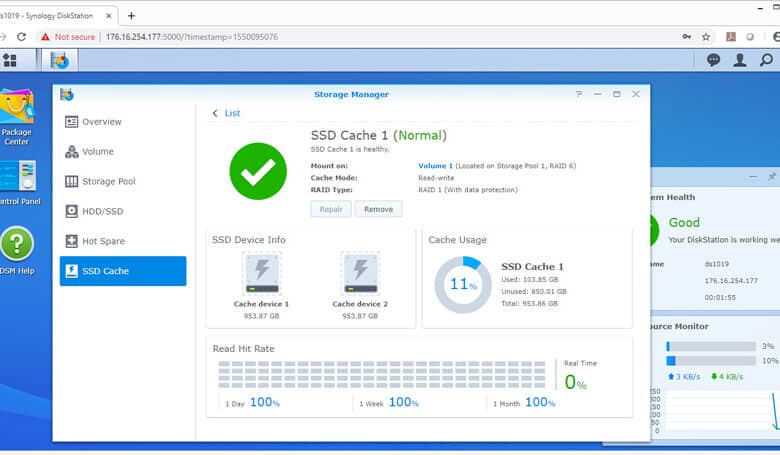Screen dimensions: 780x455
Task: Click the Not secure warning icon
Action: tap(45, 37)
